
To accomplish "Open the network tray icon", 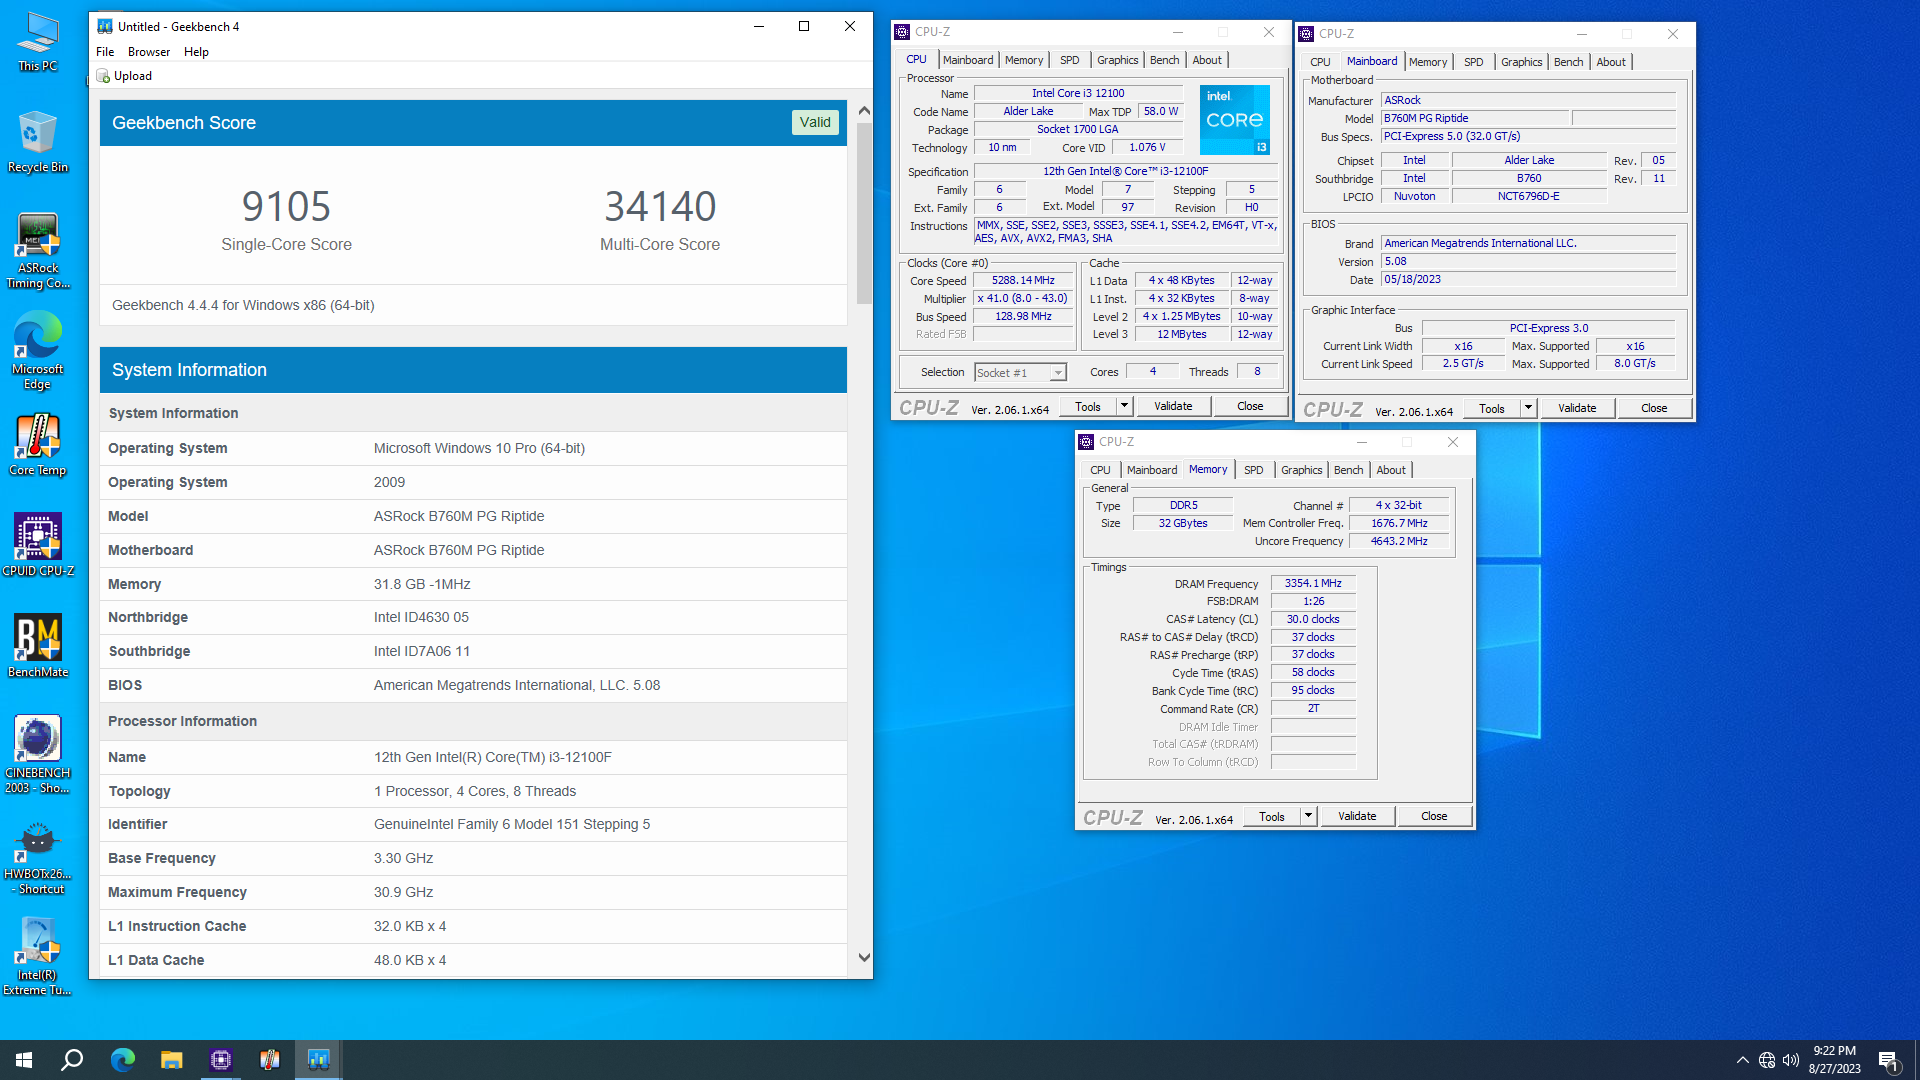I will (1767, 1060).
